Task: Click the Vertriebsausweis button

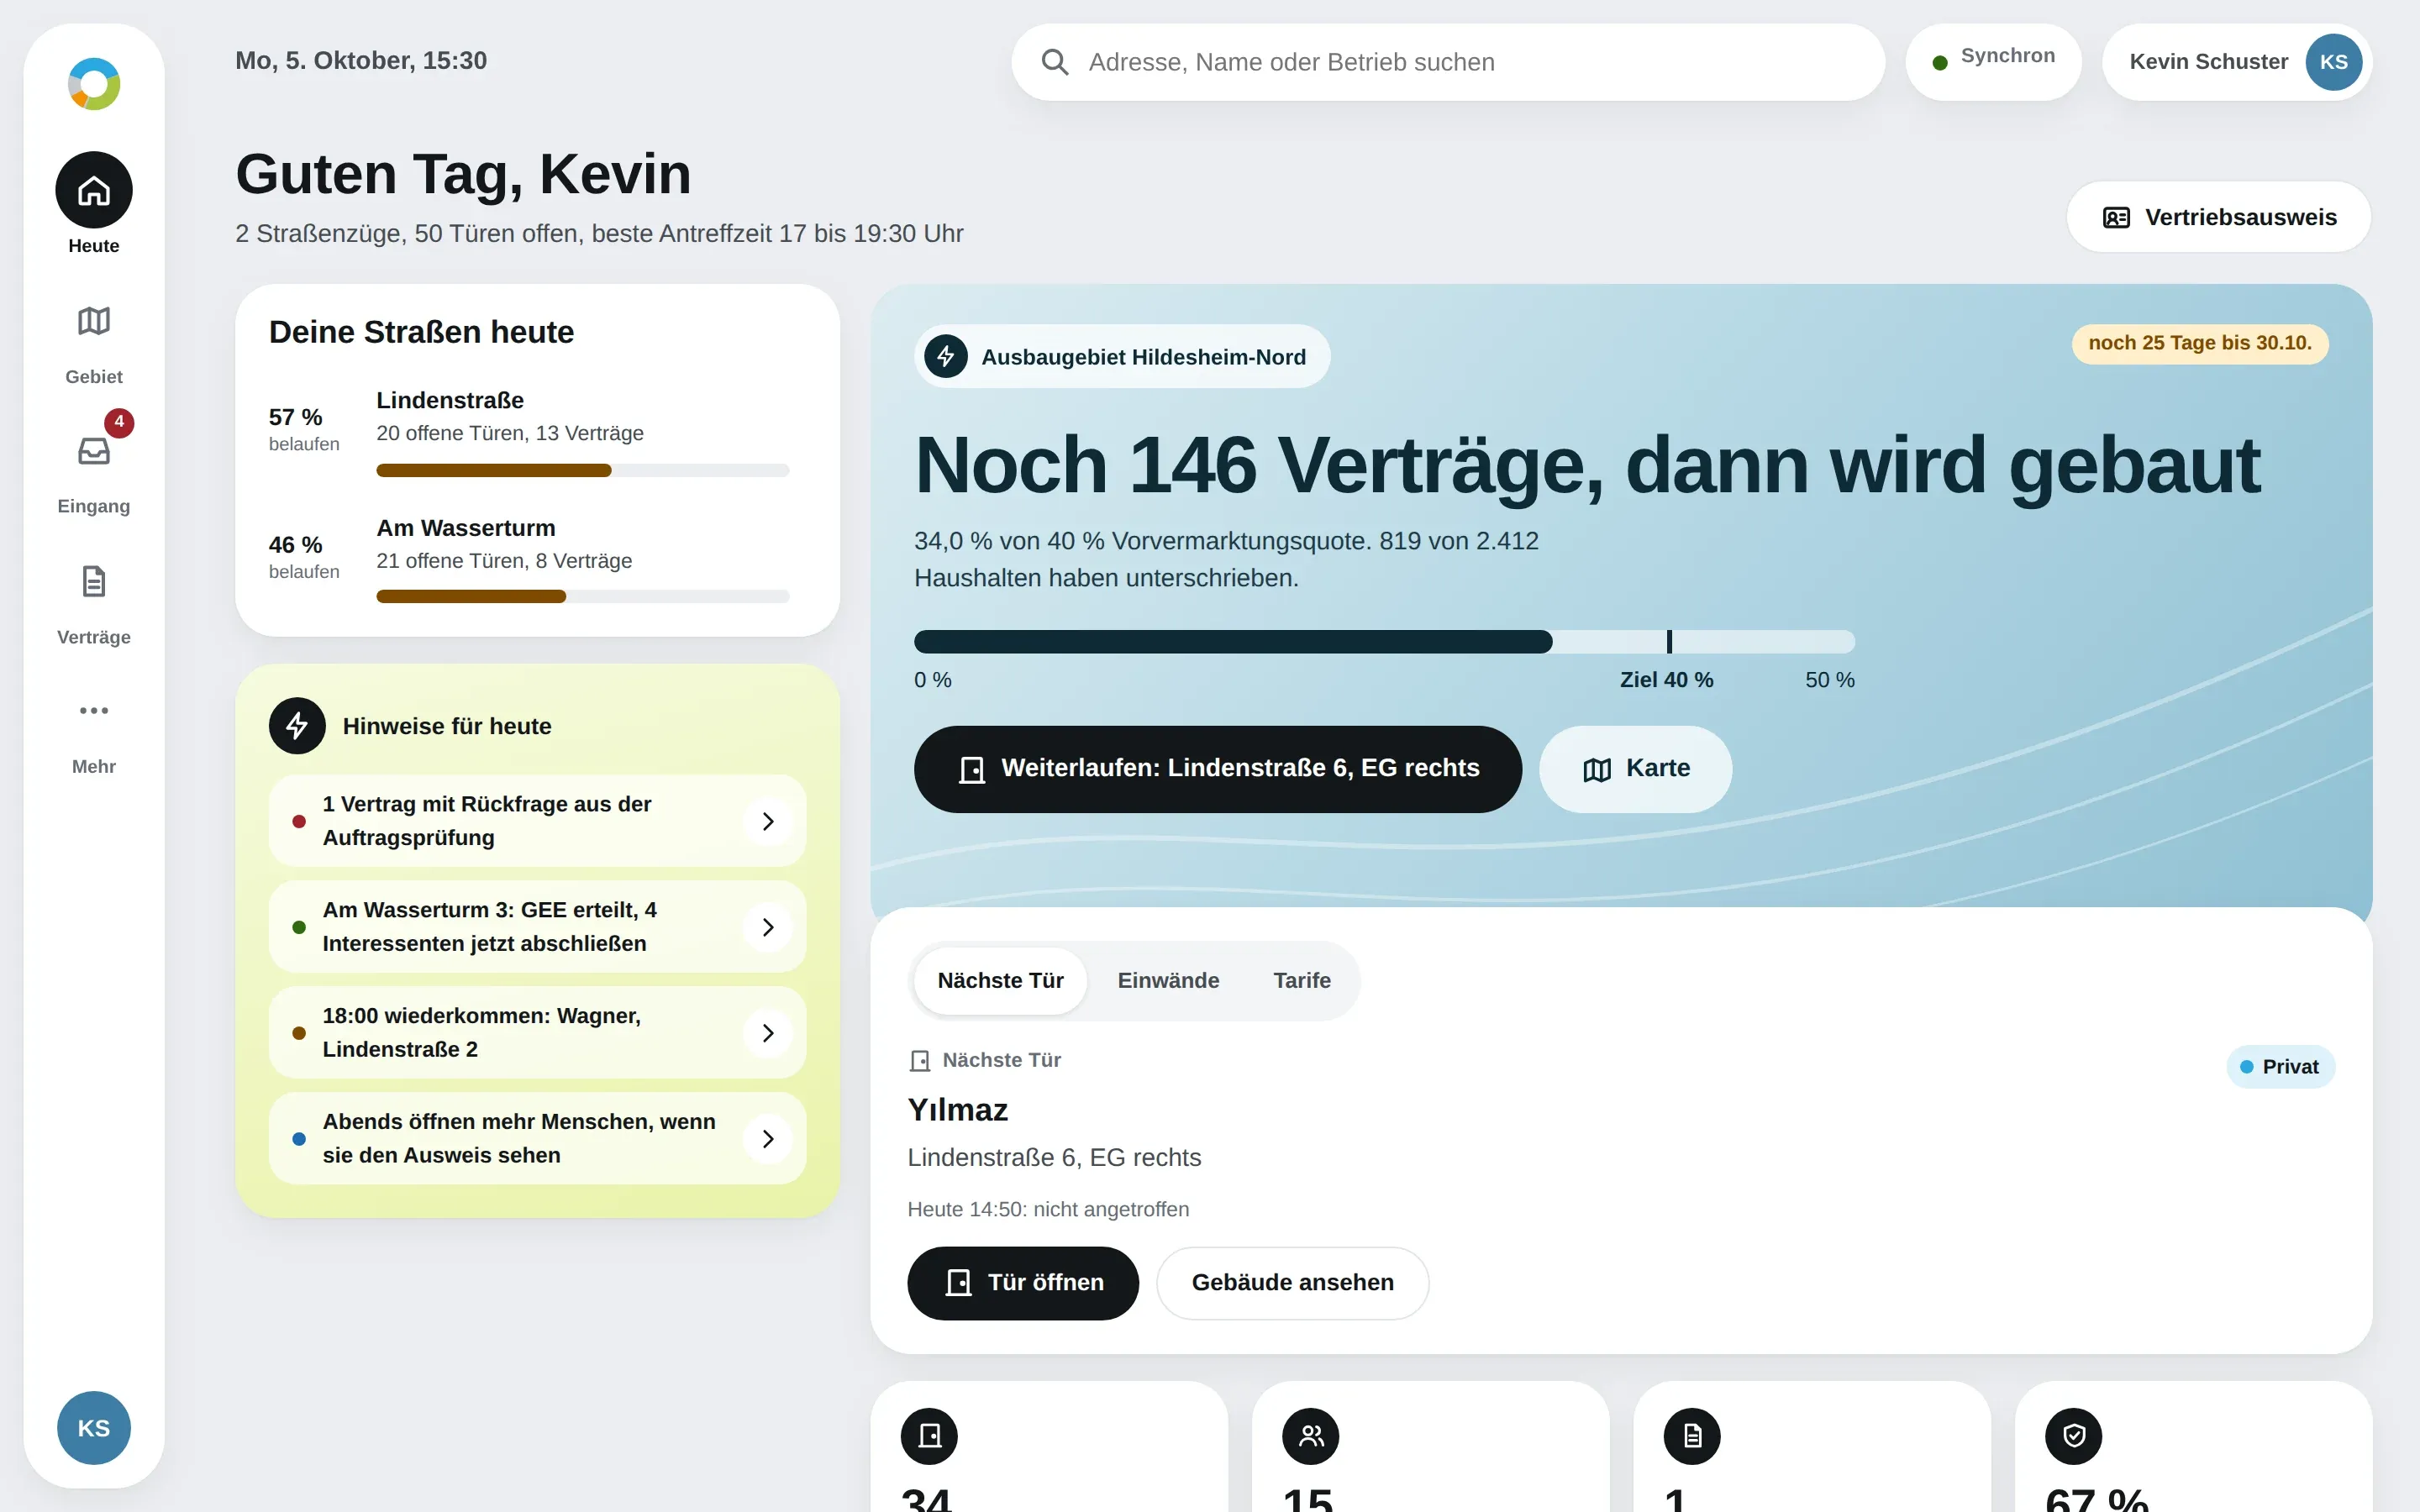Action: tap(2219, 217)
